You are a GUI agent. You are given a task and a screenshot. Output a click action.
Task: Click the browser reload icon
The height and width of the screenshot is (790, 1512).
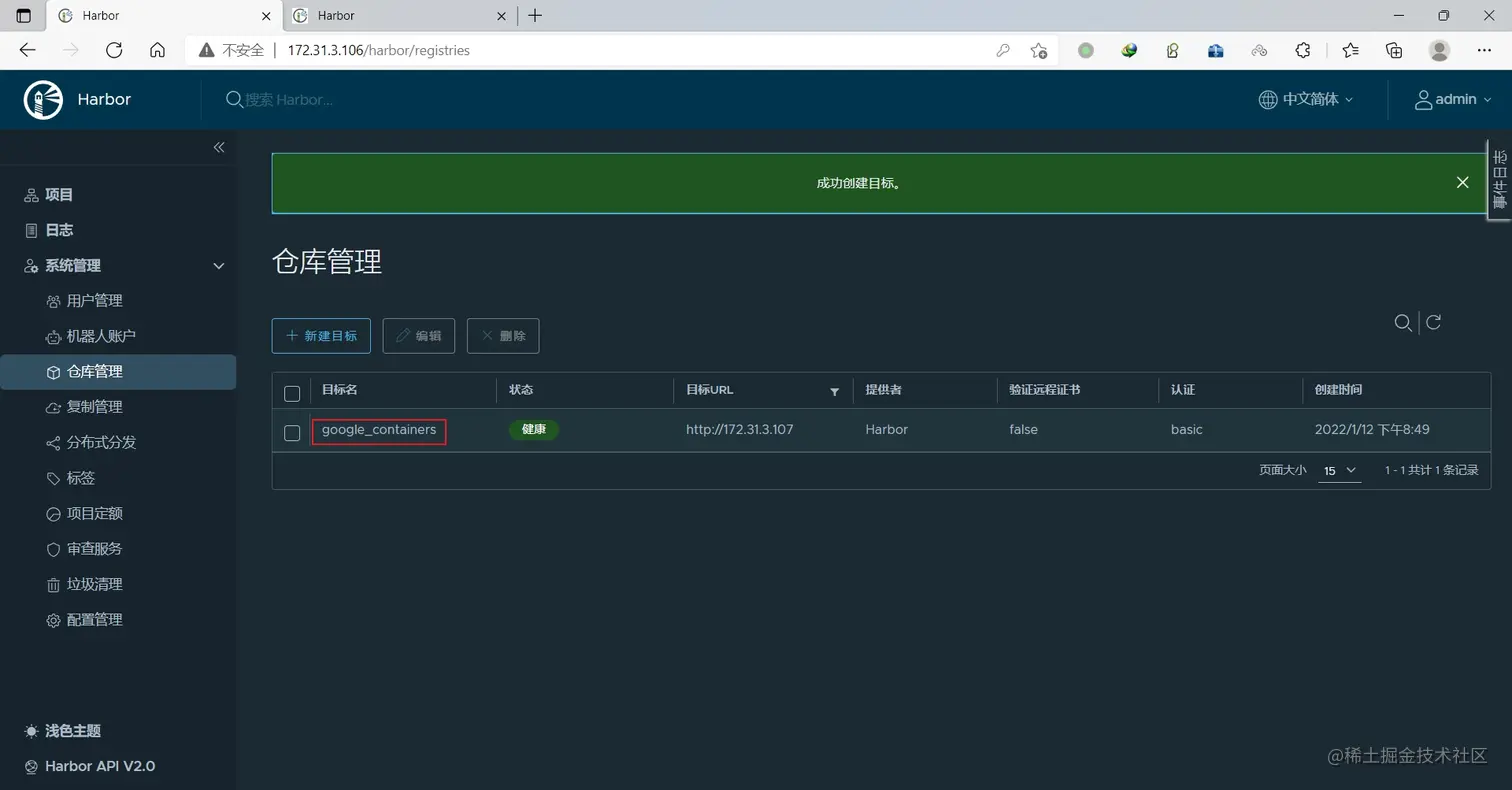coord(114,50)
